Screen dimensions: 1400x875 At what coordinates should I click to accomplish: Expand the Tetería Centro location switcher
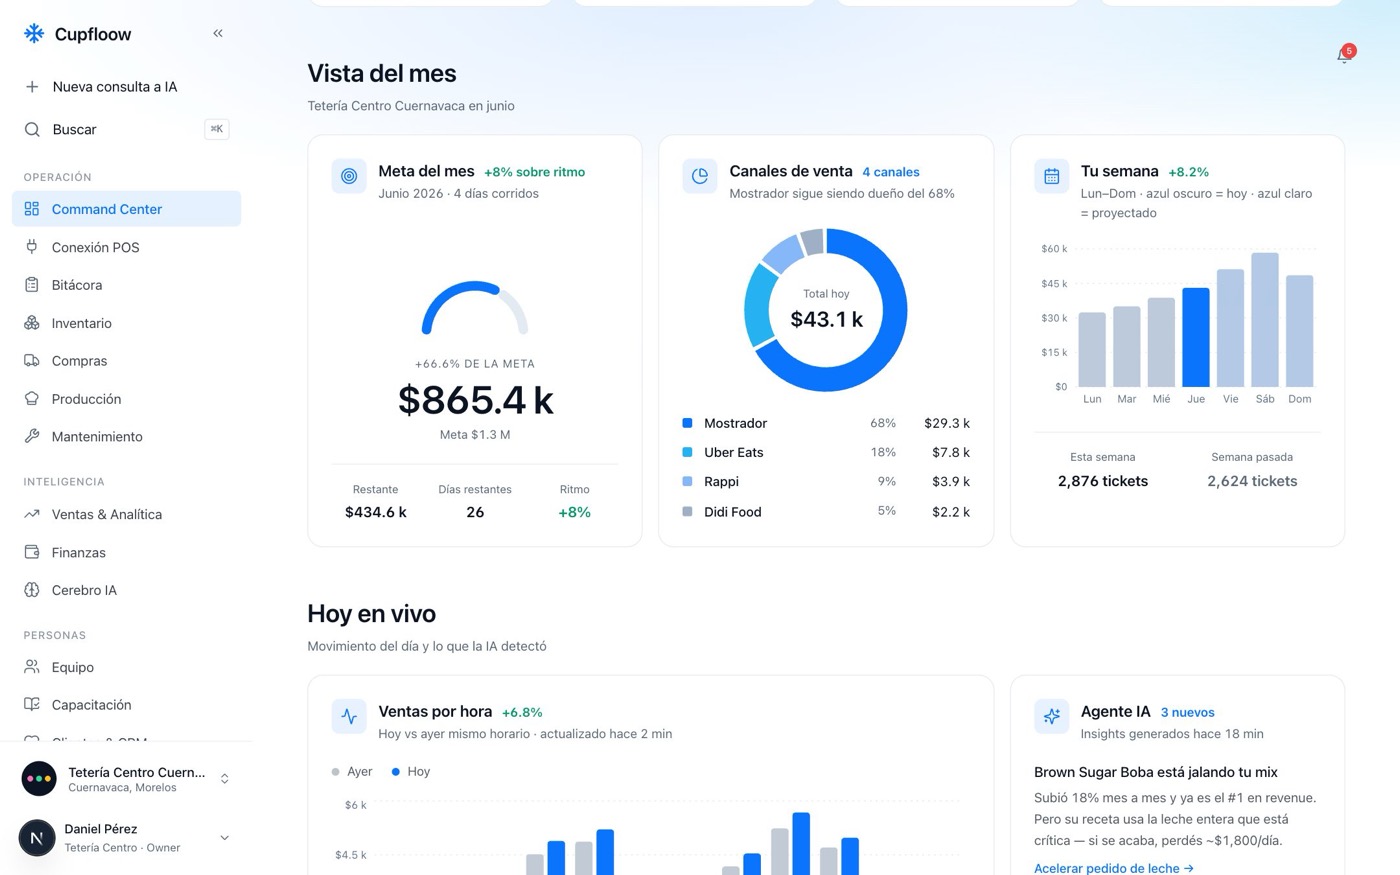click(225, 779)
